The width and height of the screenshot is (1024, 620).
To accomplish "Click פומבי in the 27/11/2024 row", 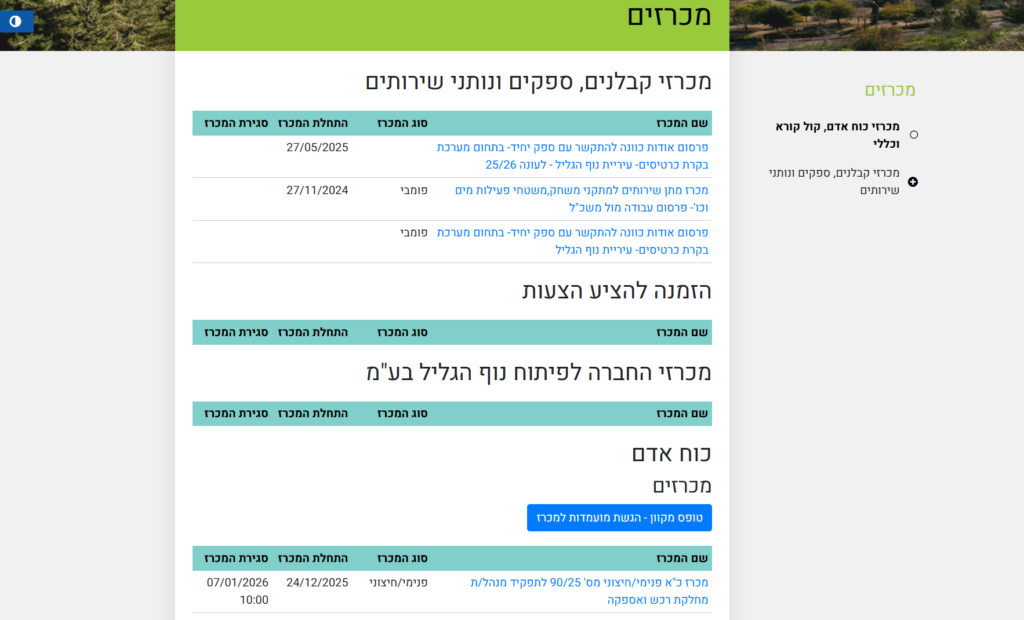I will (414, 190).
